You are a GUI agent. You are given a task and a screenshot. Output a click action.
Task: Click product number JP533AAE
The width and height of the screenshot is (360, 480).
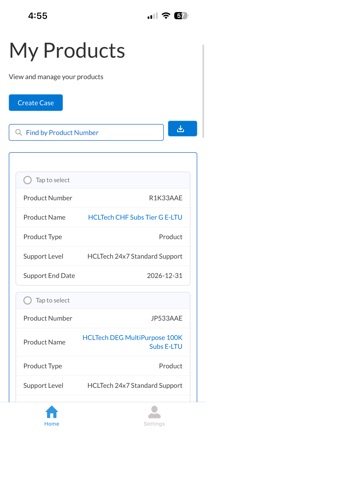[166, 318]
